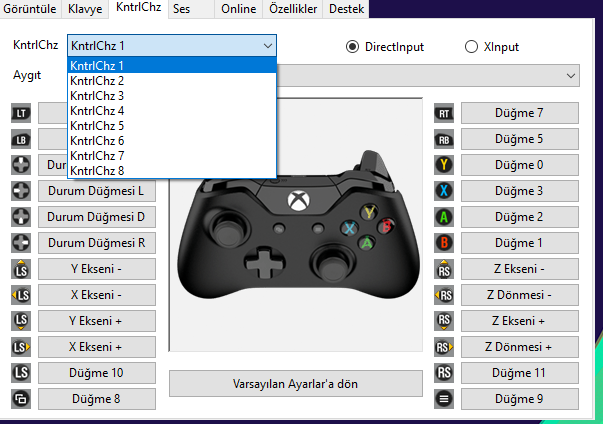Choose KntrlChz 3 in the list
603x424 pixels.
(172, 96)
